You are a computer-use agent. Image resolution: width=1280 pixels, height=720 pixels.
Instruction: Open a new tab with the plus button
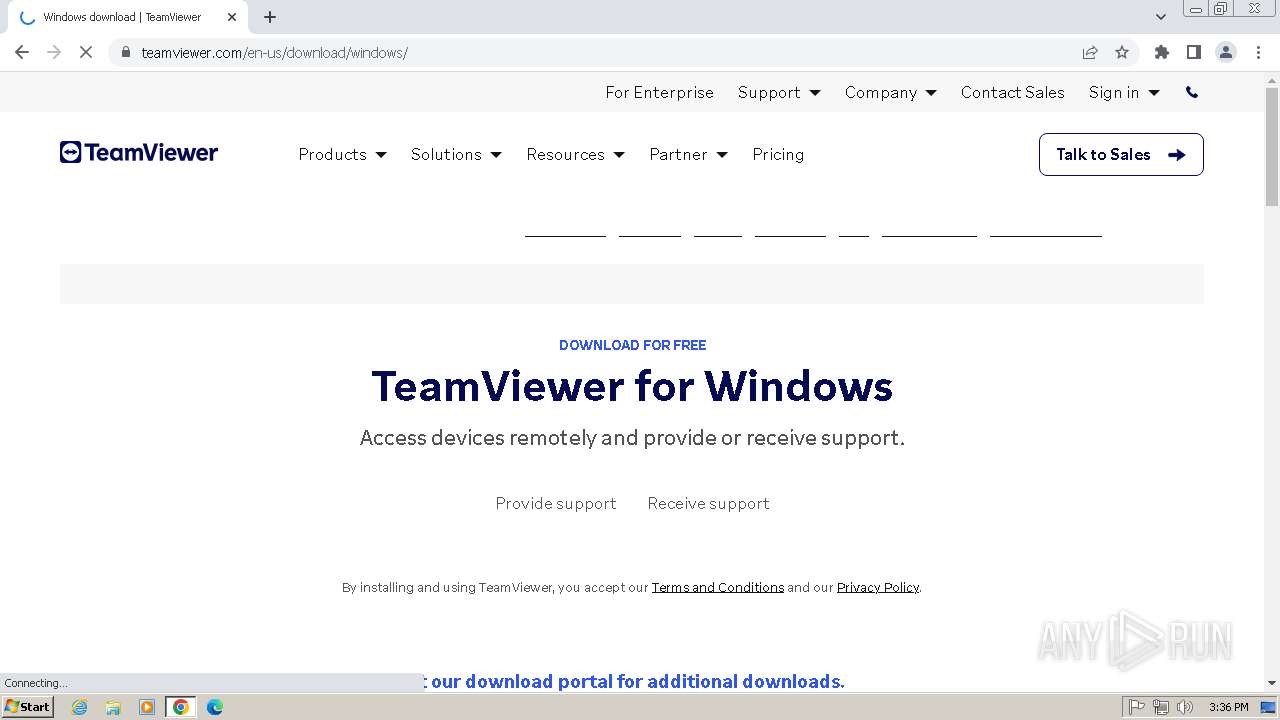[x=270, y=17]
